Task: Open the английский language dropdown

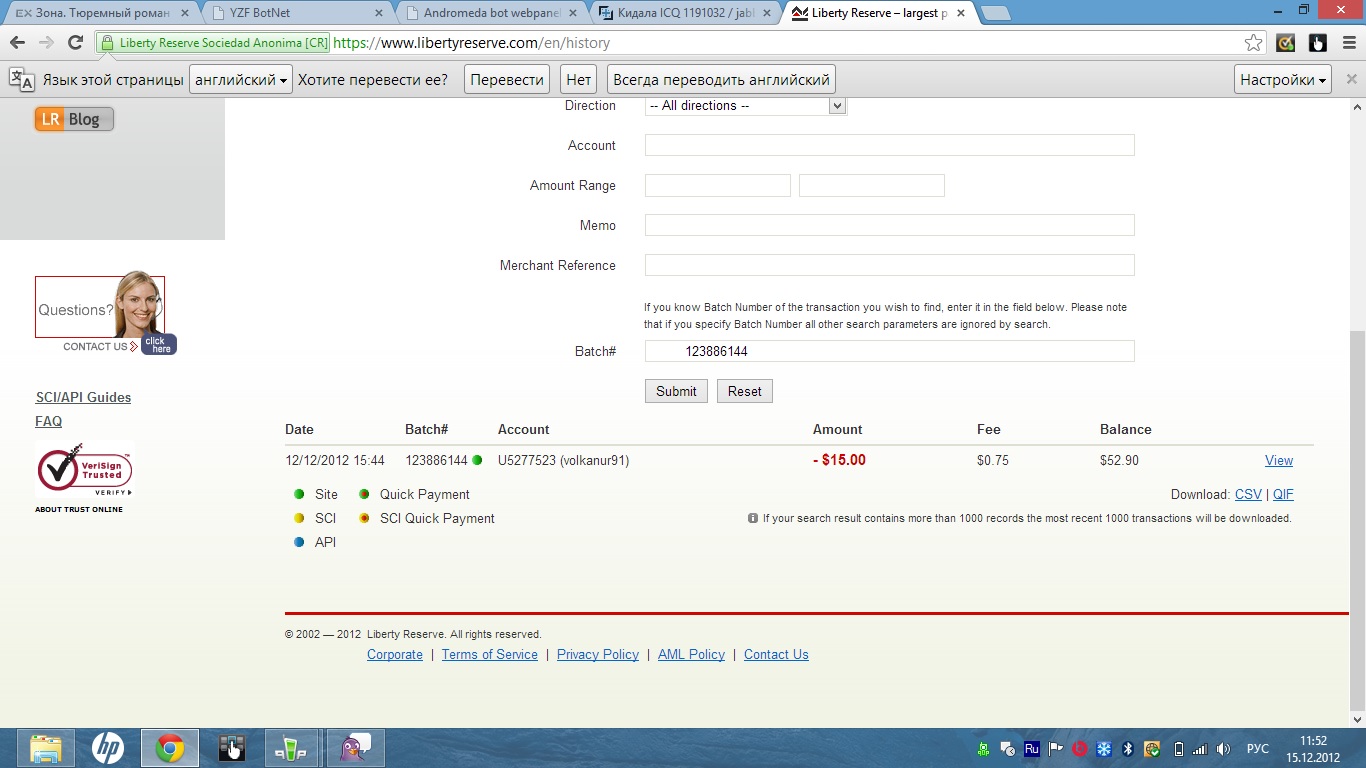Action: 241,80
